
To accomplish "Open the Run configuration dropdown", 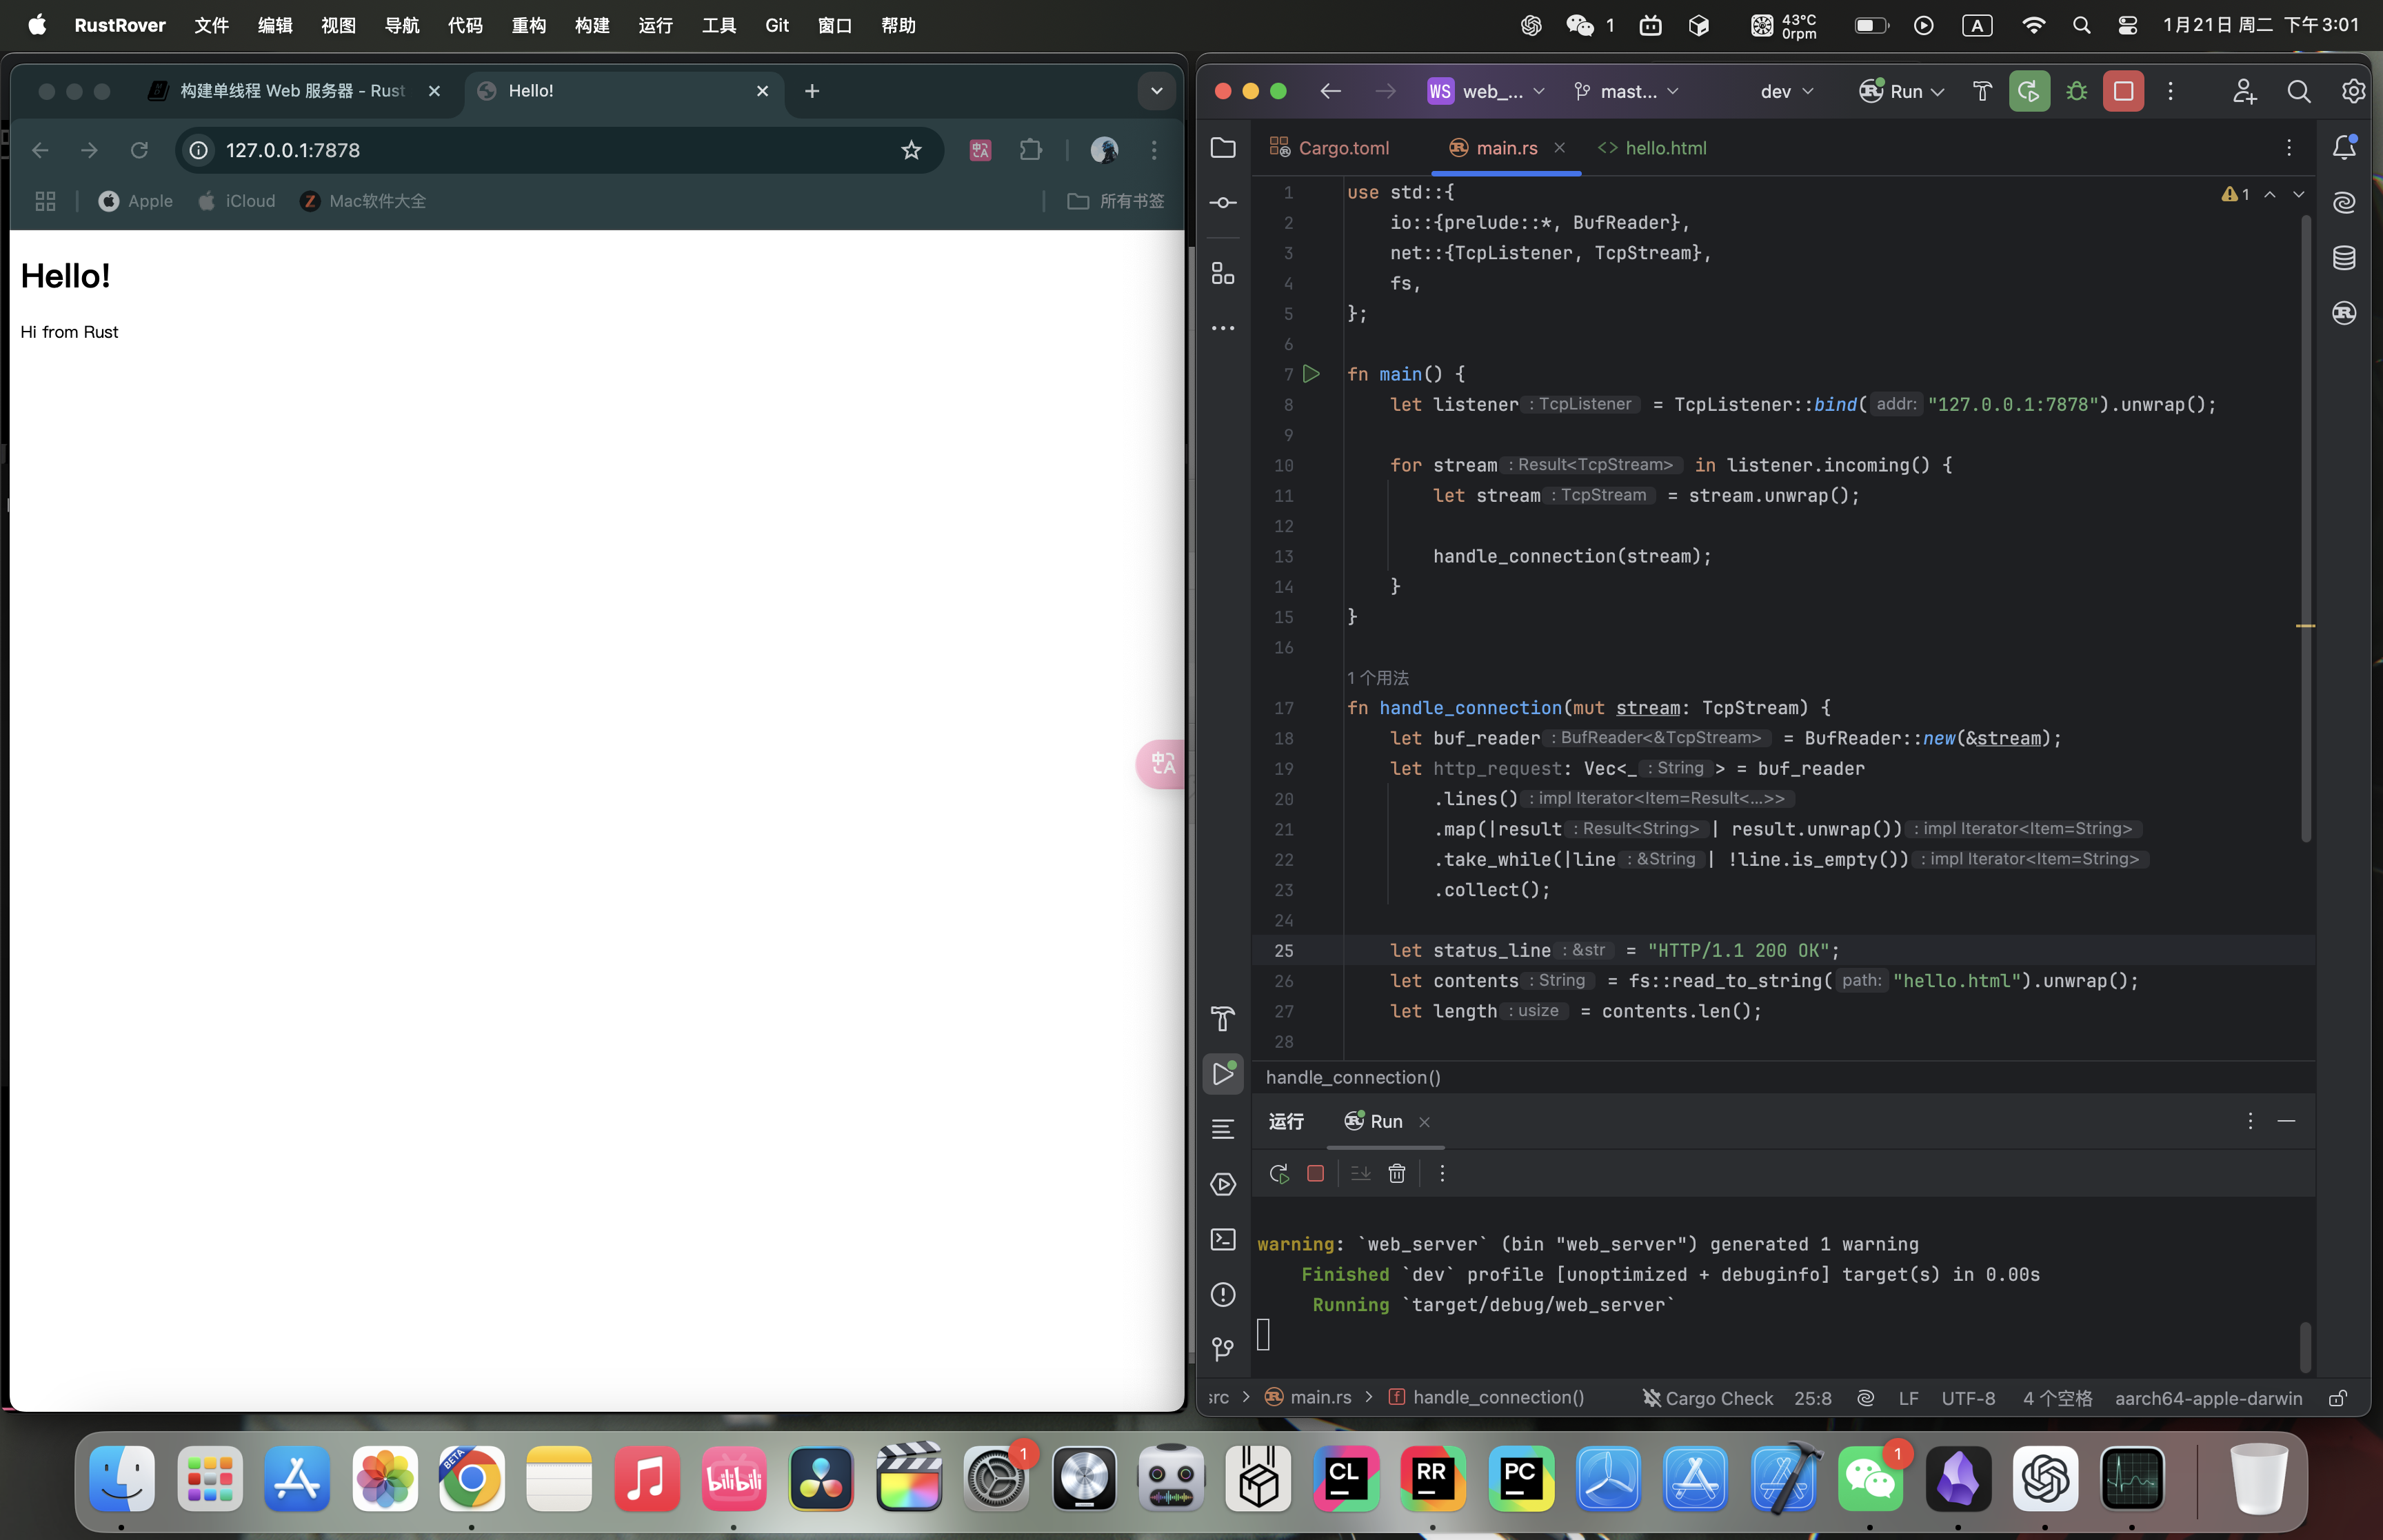I will coord(1901,91).
